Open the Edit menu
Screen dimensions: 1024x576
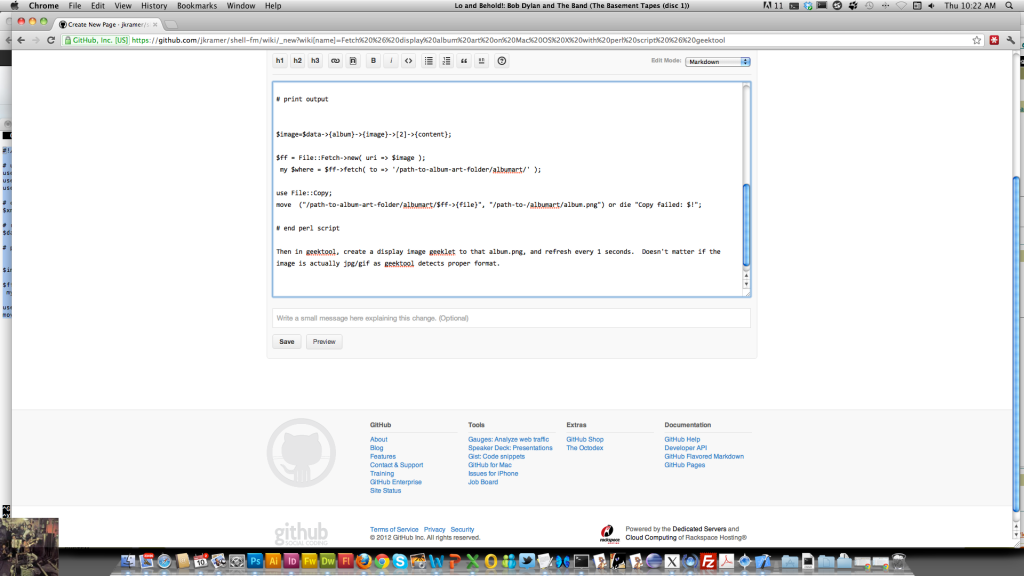[x=98, y=5]
